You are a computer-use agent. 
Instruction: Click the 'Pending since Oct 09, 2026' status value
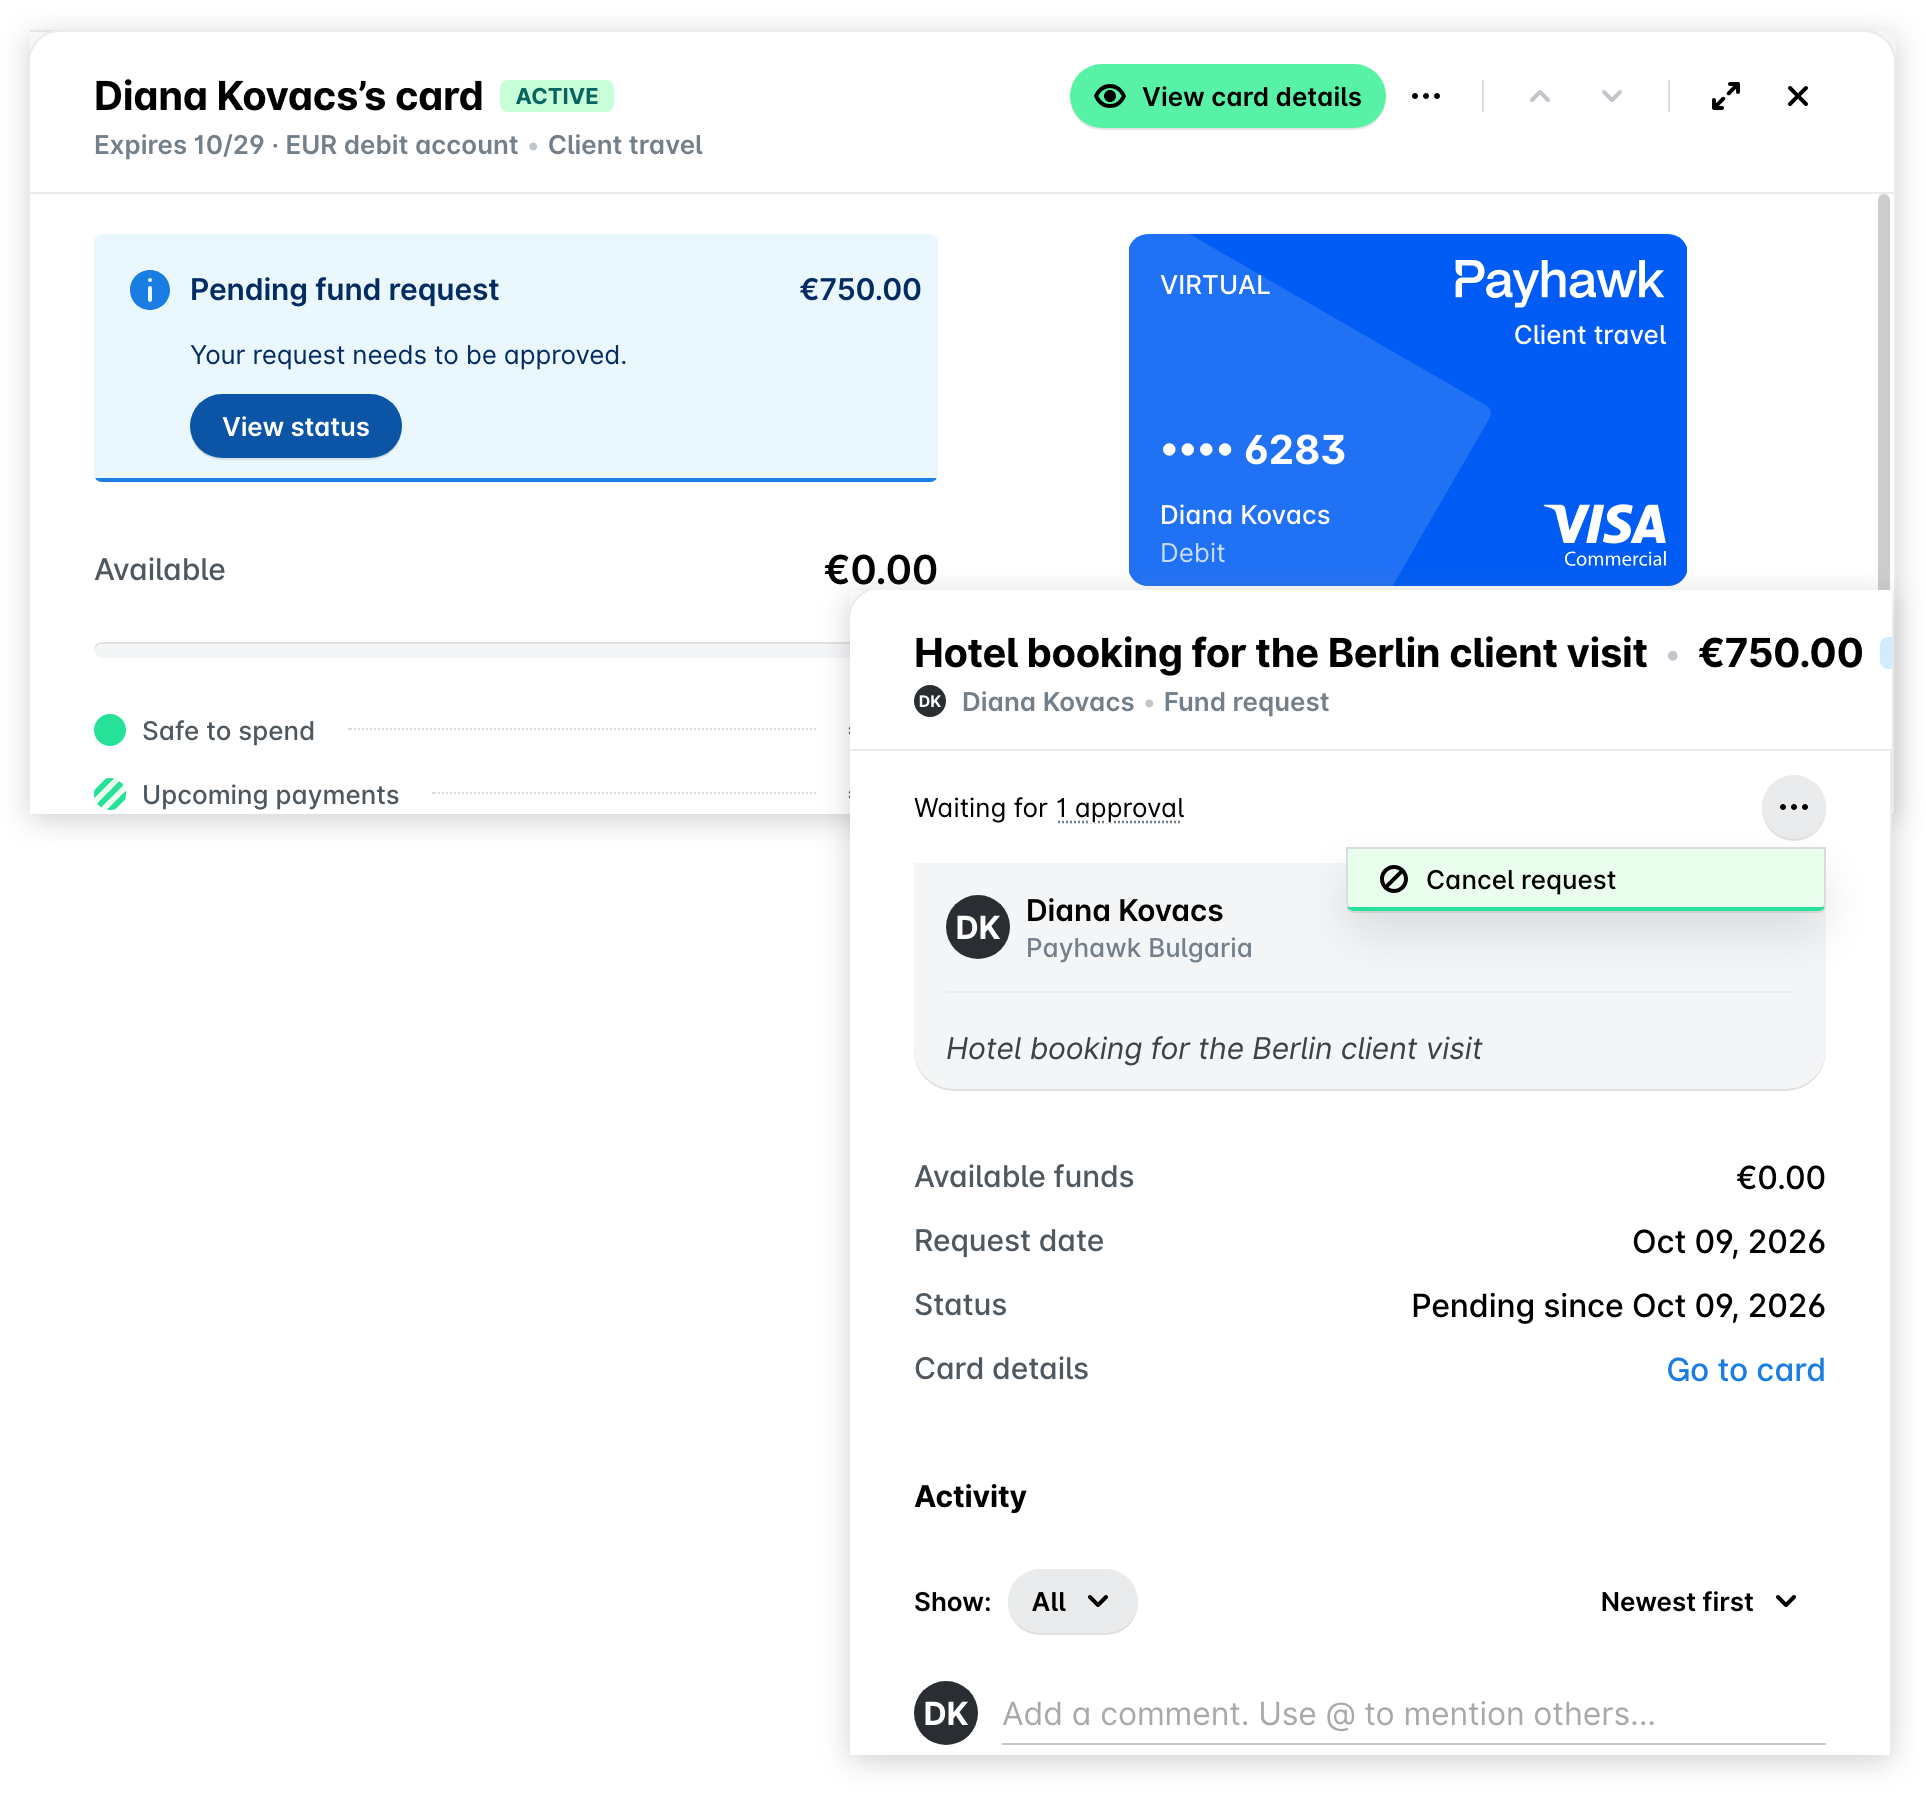[1618, 1306]
